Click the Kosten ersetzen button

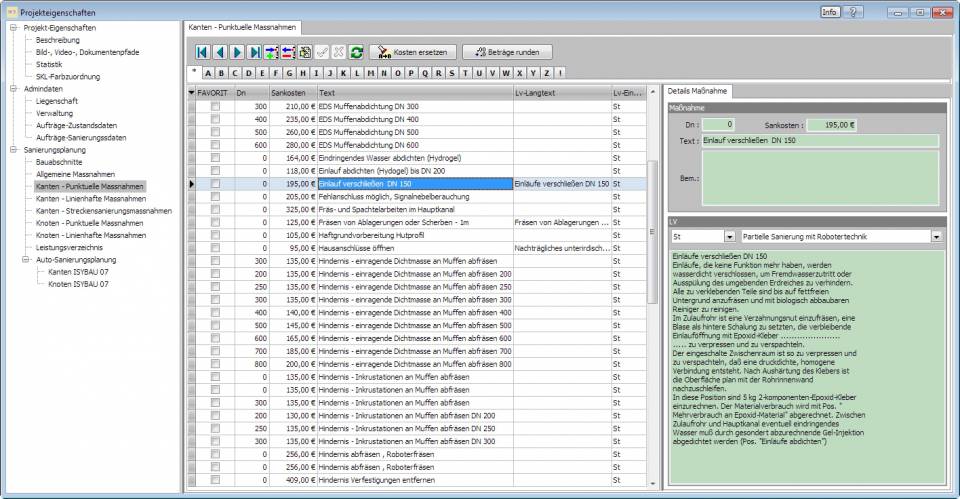(413, 53)
